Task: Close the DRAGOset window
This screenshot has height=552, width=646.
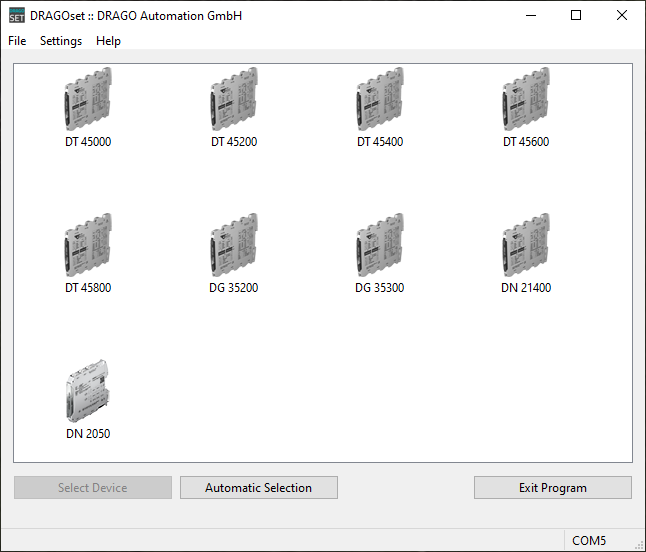Action: point(622,15)
